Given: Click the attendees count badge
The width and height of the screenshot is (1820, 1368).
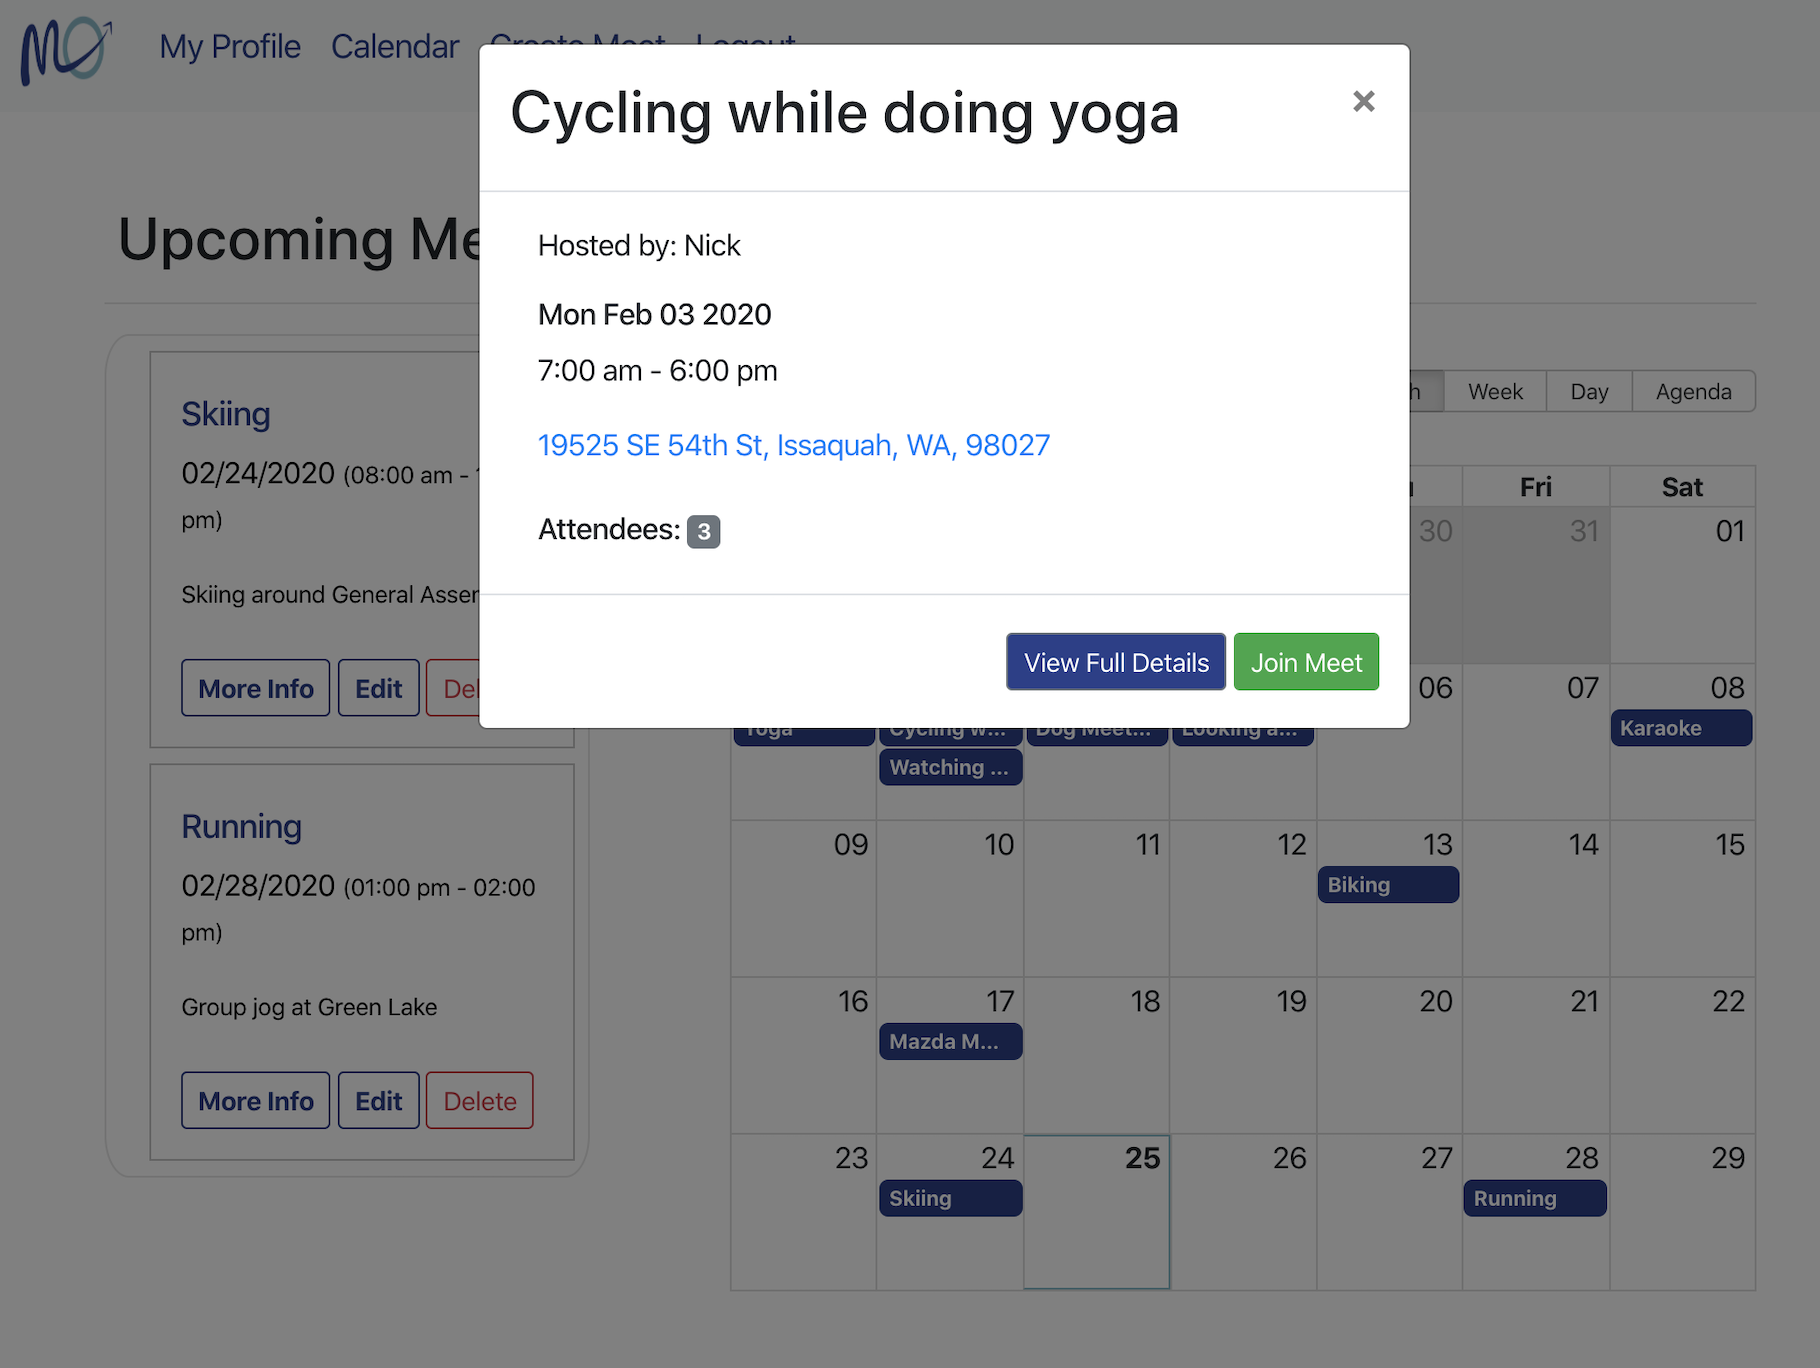Looking at the screenshot, I should coord(703,531).
